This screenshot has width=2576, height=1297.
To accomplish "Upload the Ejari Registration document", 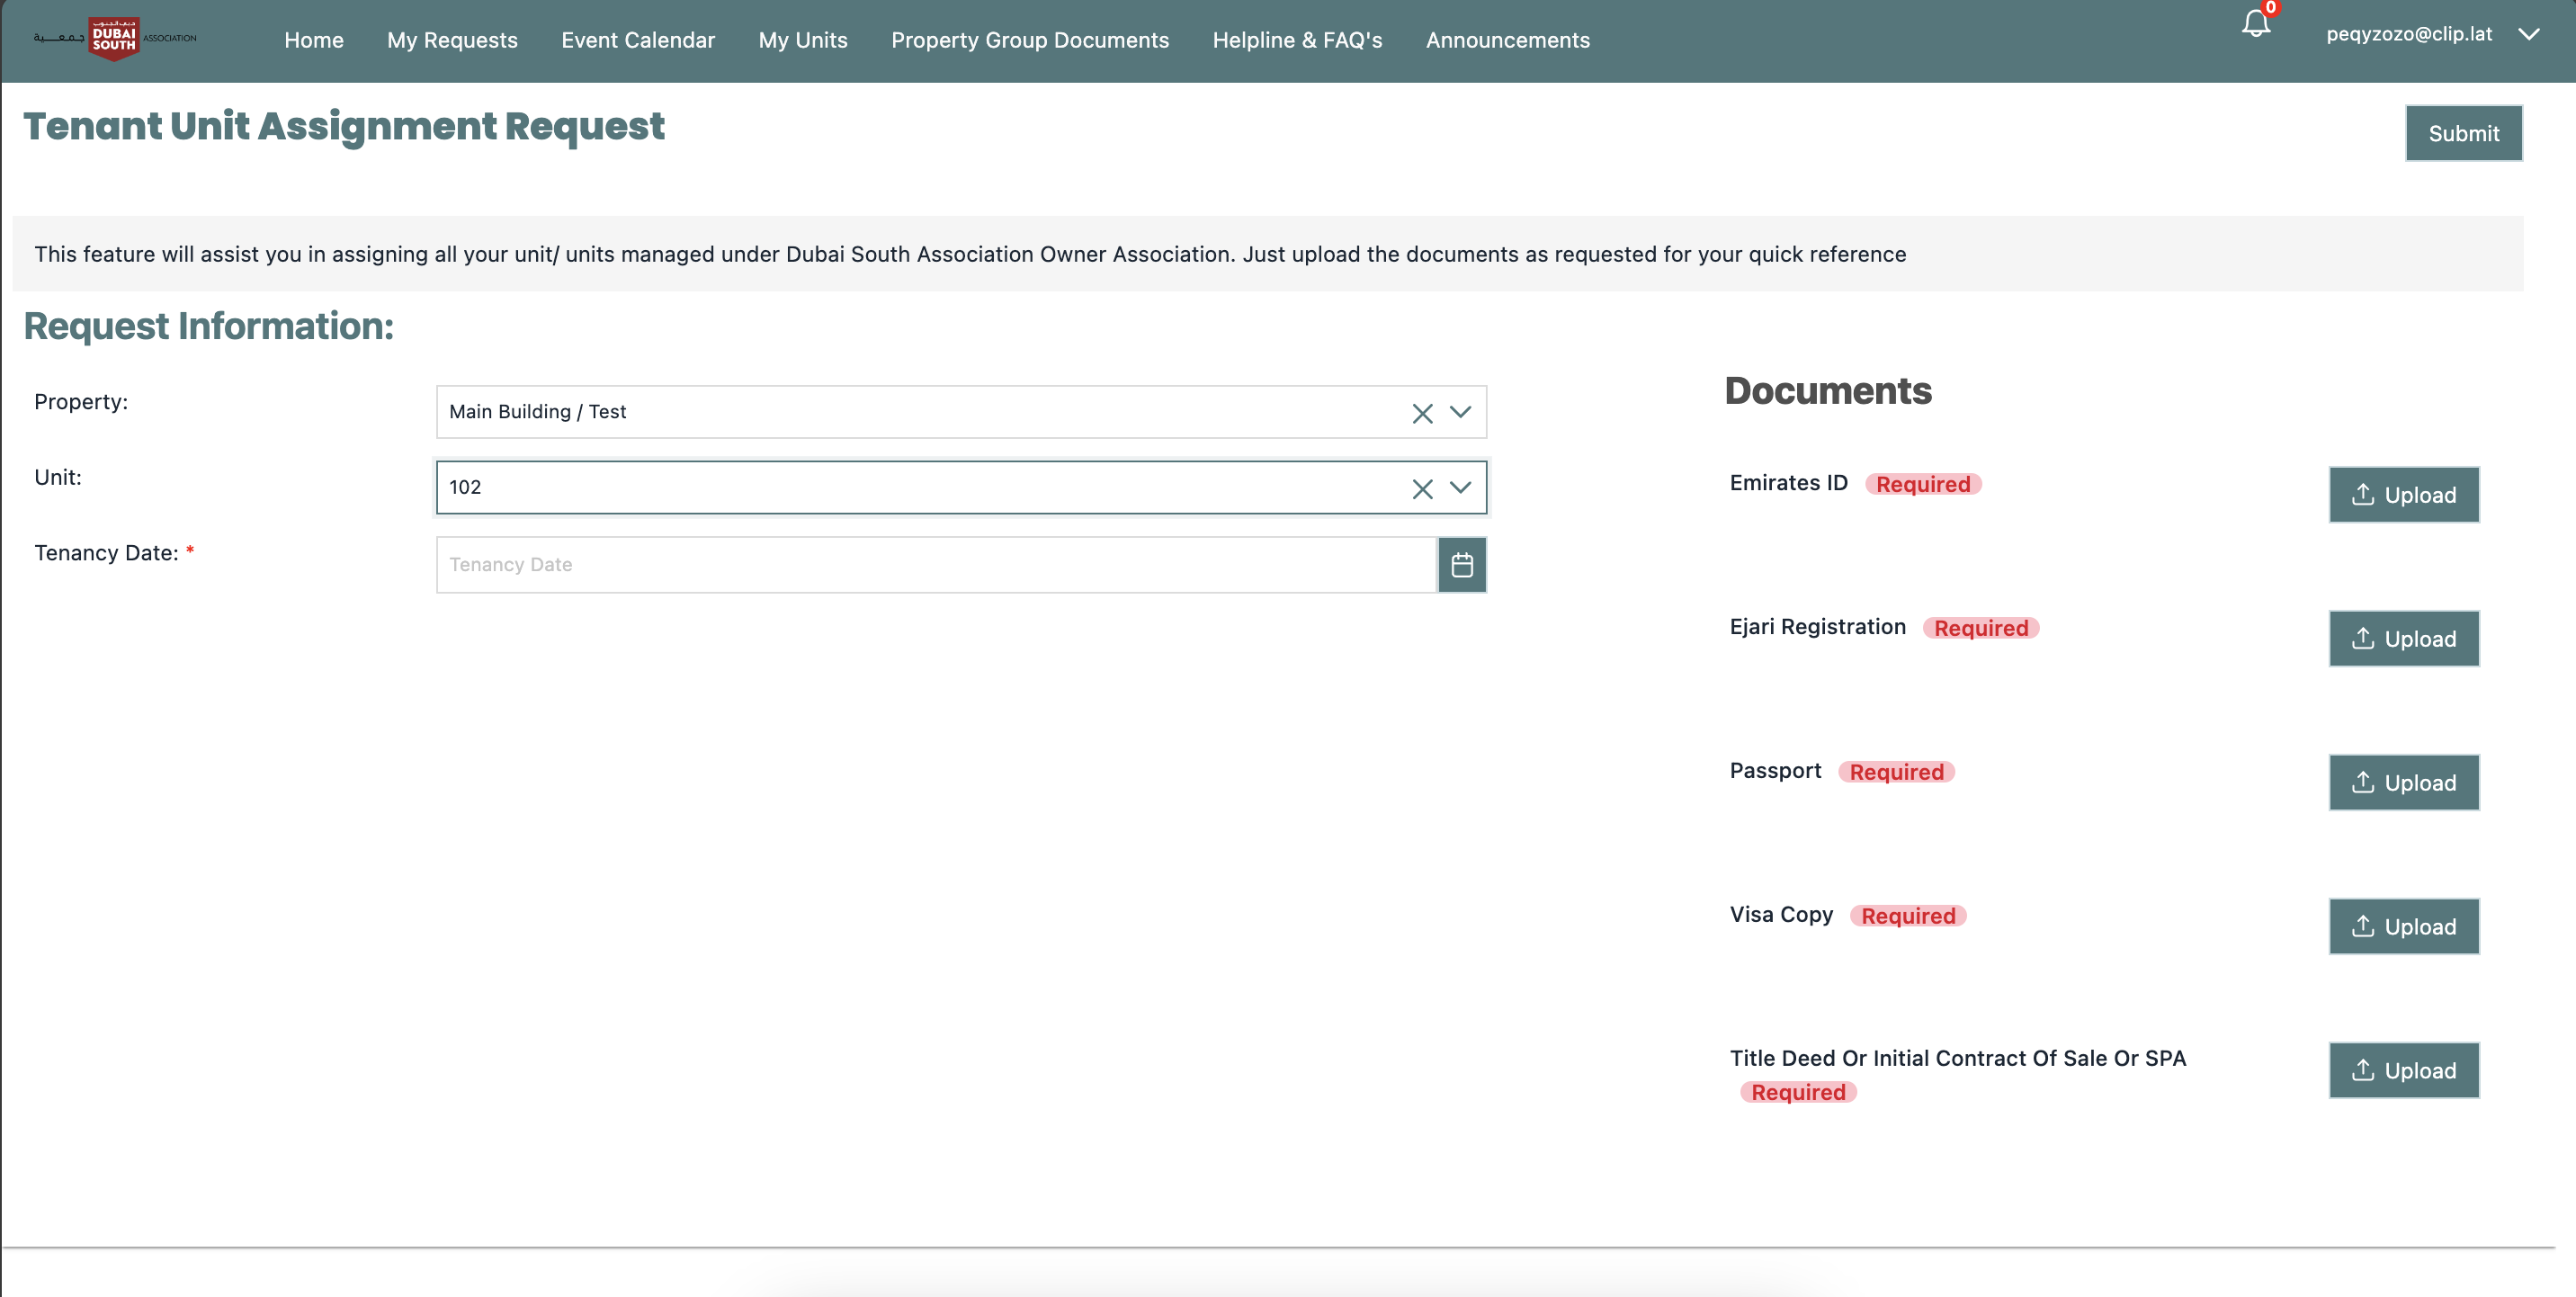I will 2403,639.
